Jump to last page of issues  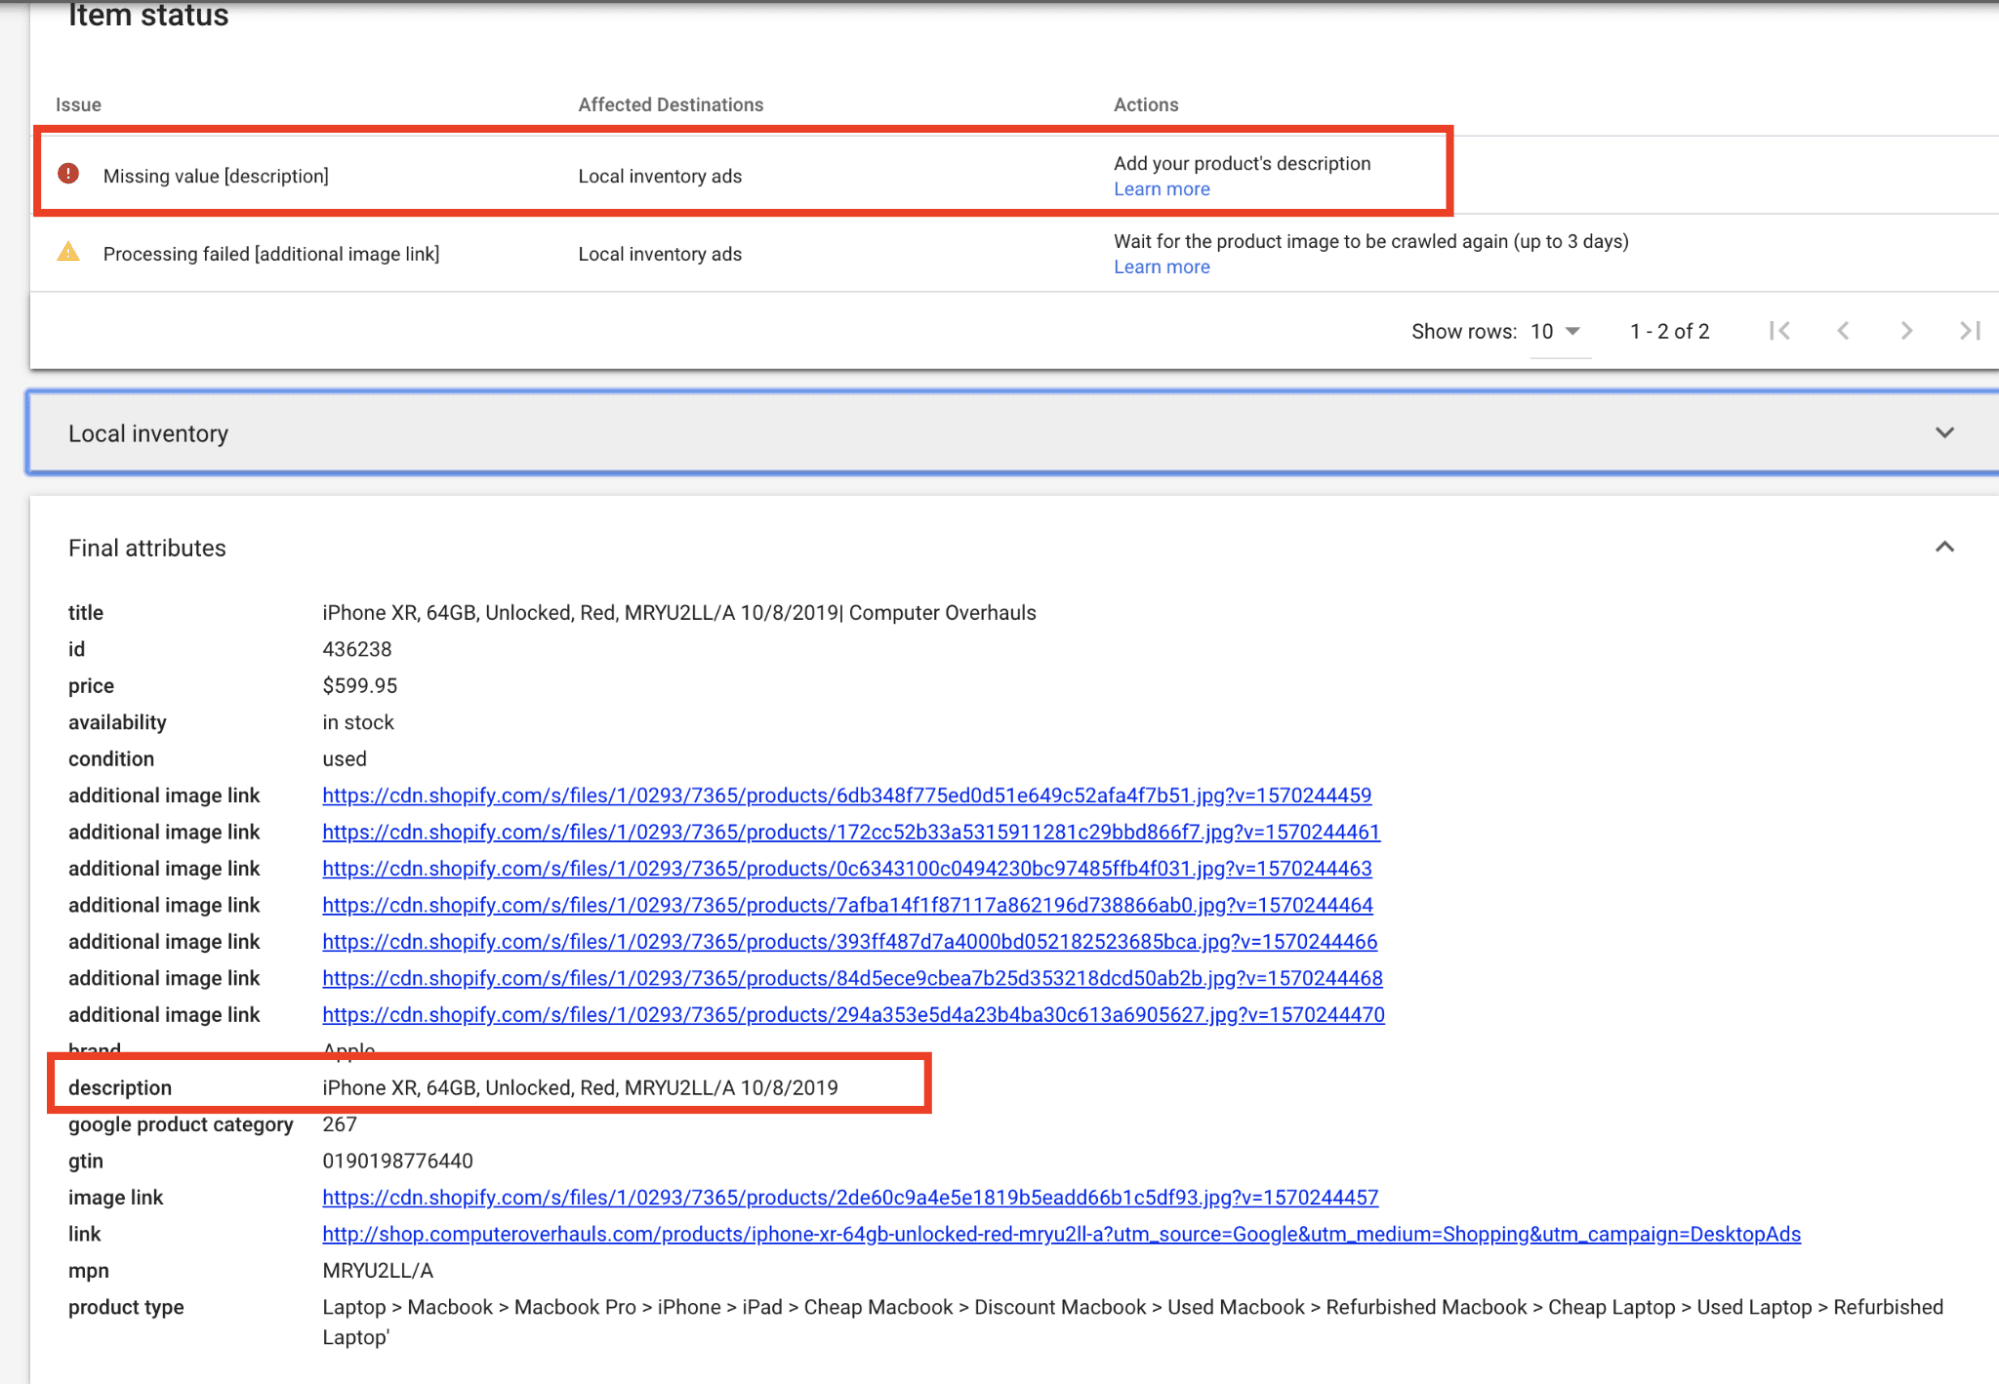[1969, 331]
